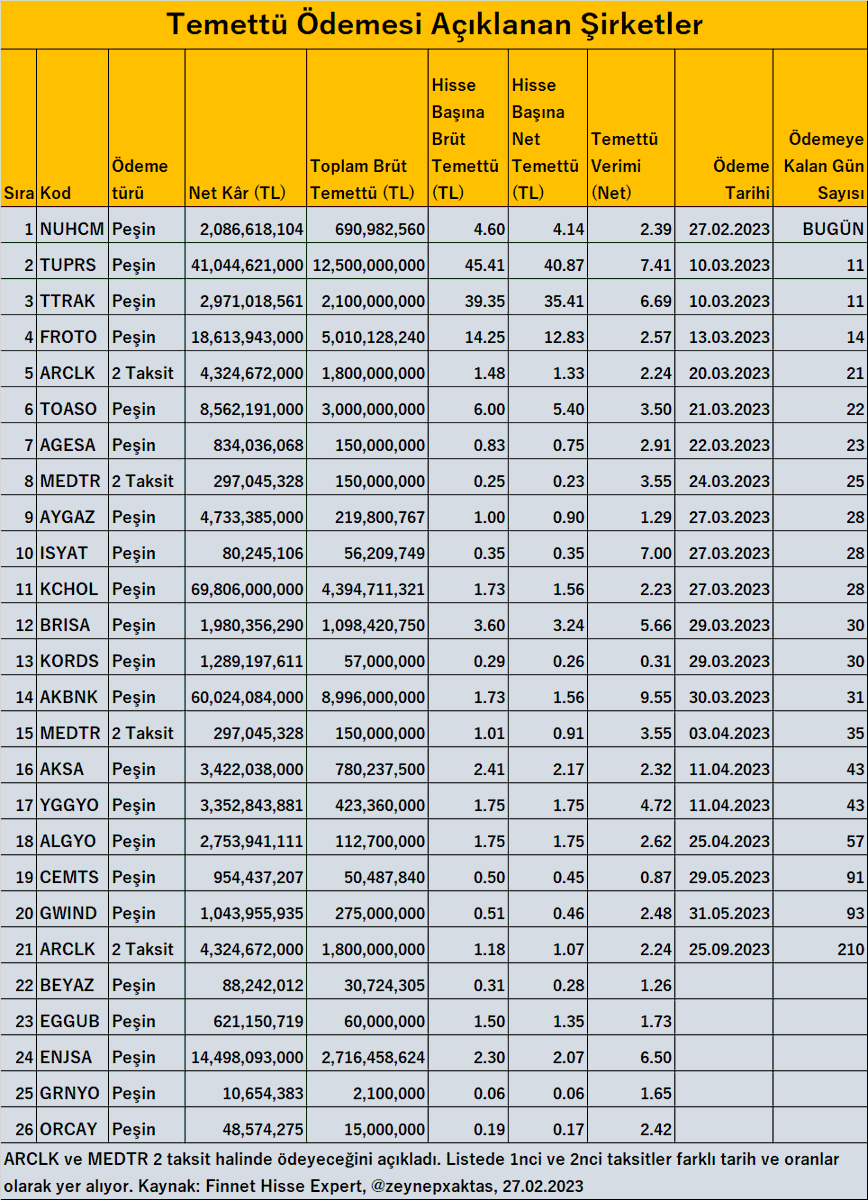Image resolution: width=868 pixels, height=1200 pixels.
Task: Select net profit value 41,044,621,000
Action: pos(247,265)
